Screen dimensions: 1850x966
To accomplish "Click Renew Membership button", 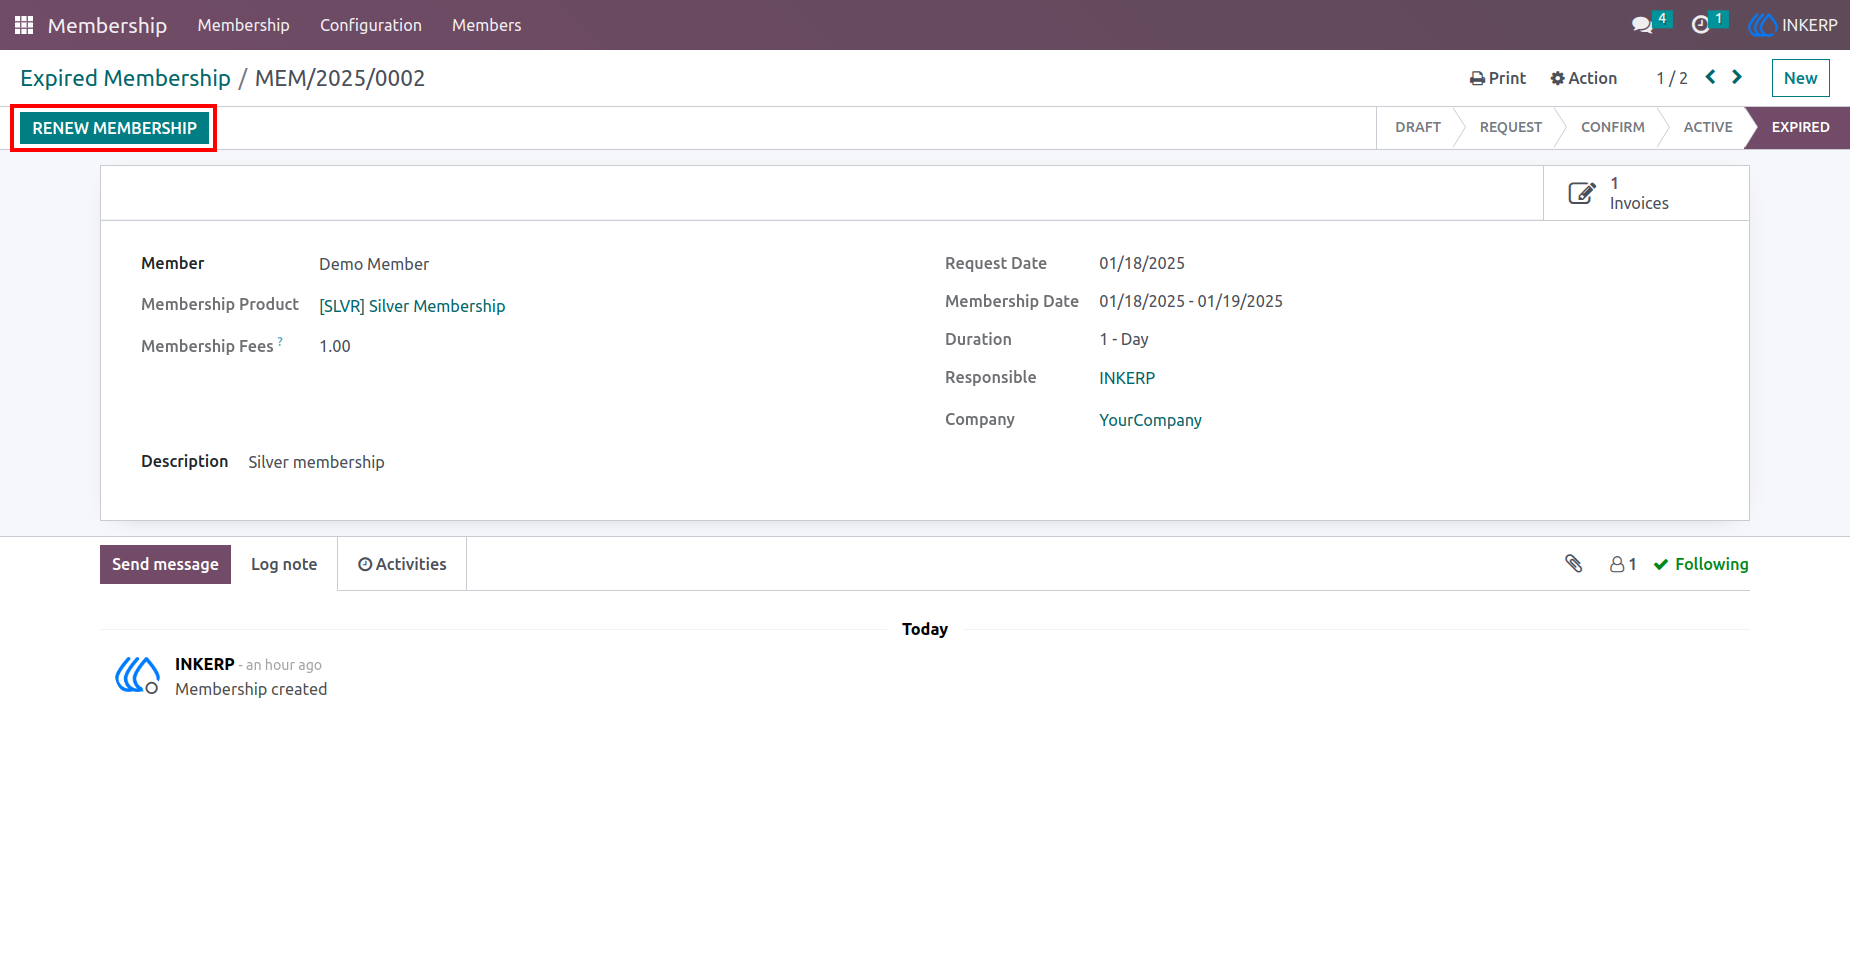I will pos(115,128).
